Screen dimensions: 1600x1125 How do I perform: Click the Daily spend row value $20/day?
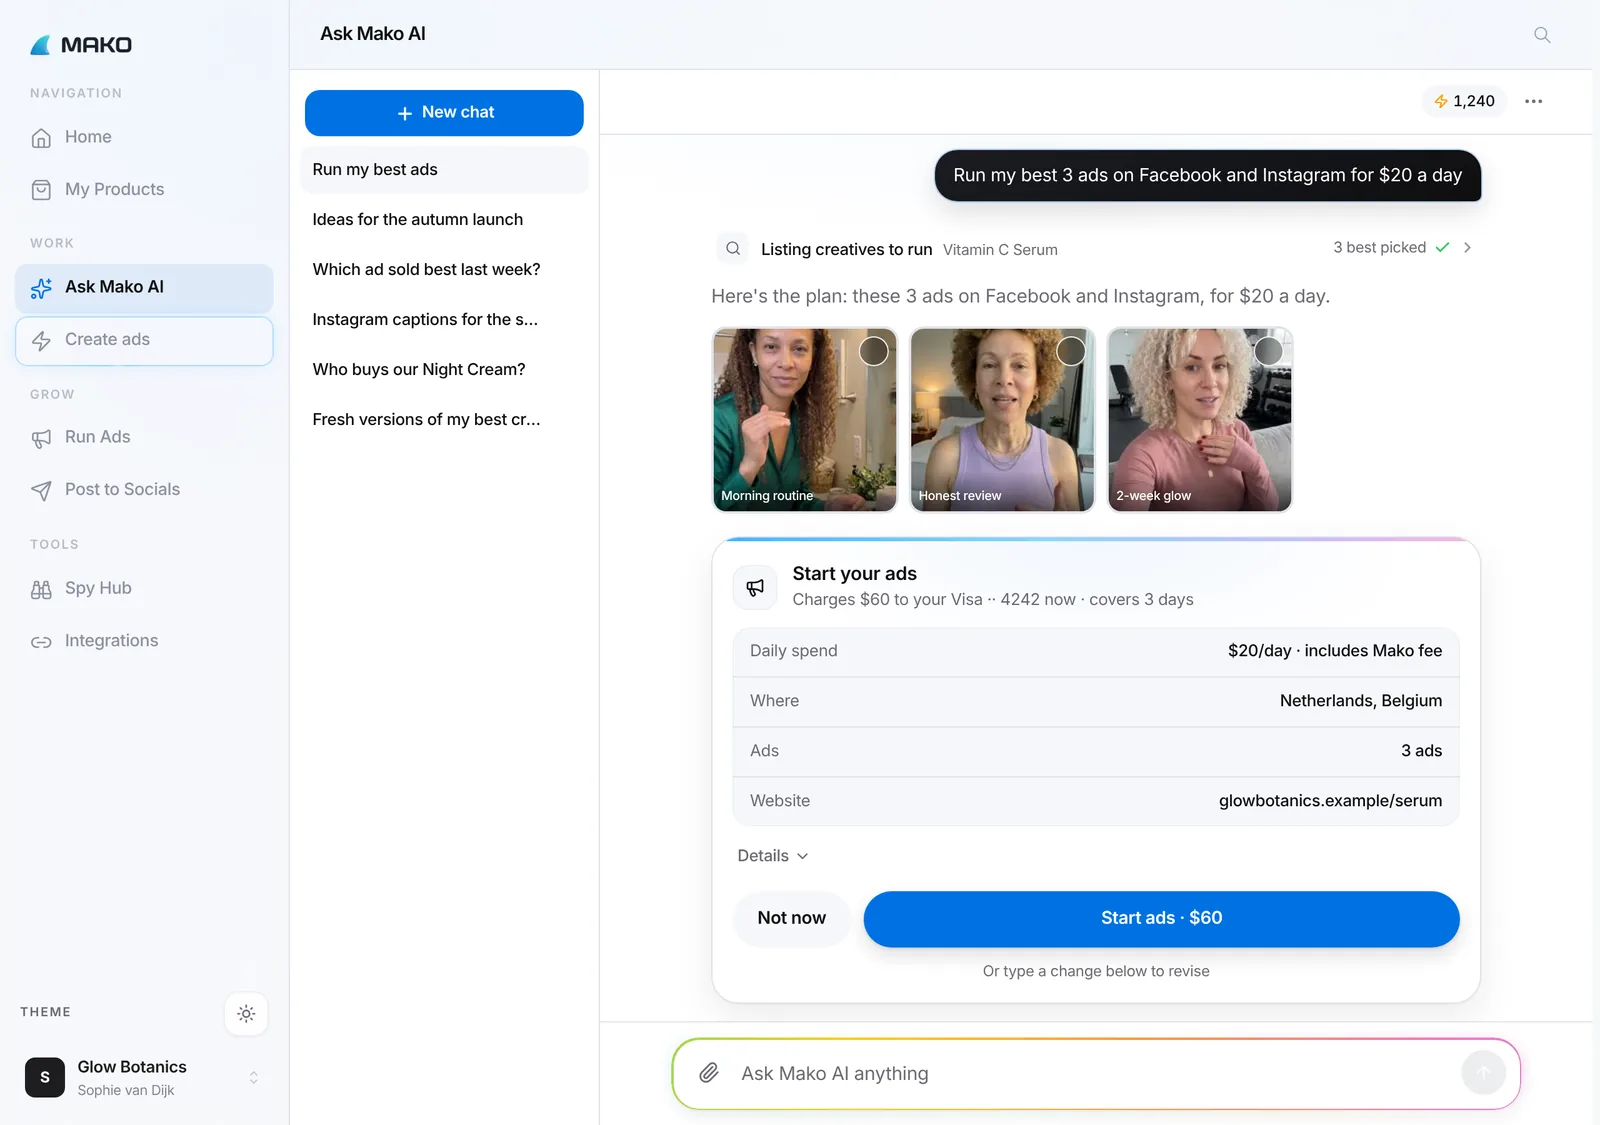1335,651
